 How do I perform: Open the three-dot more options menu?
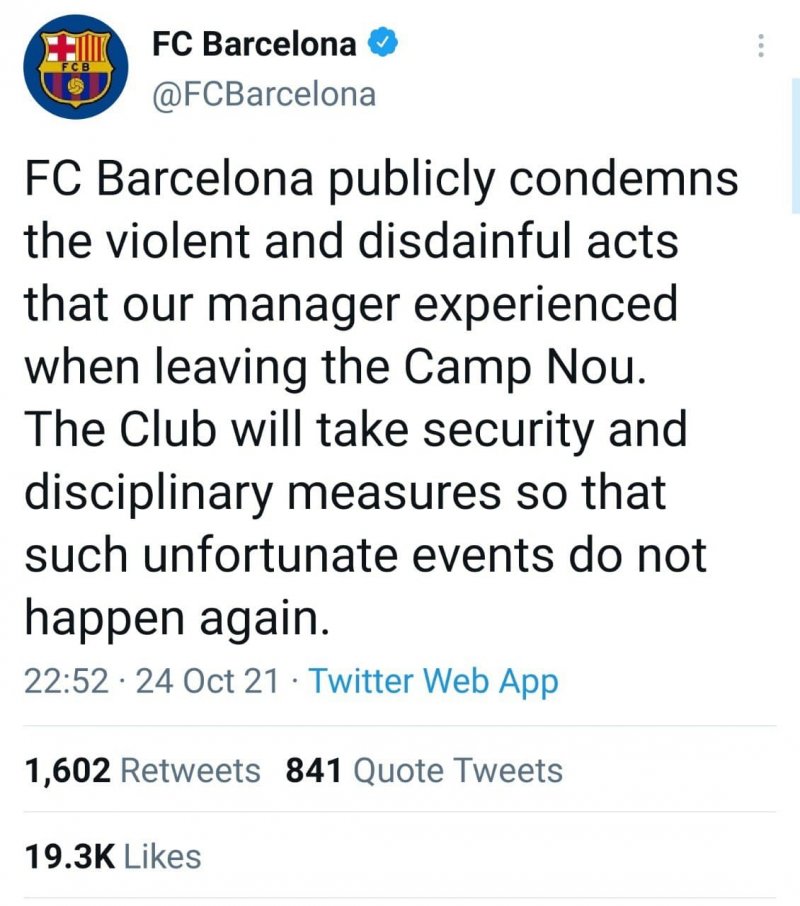click(761, 46)
